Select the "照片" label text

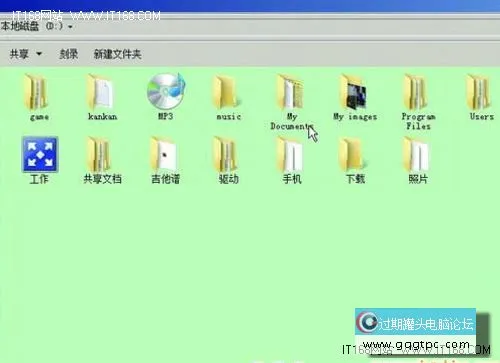coord(418,179)
